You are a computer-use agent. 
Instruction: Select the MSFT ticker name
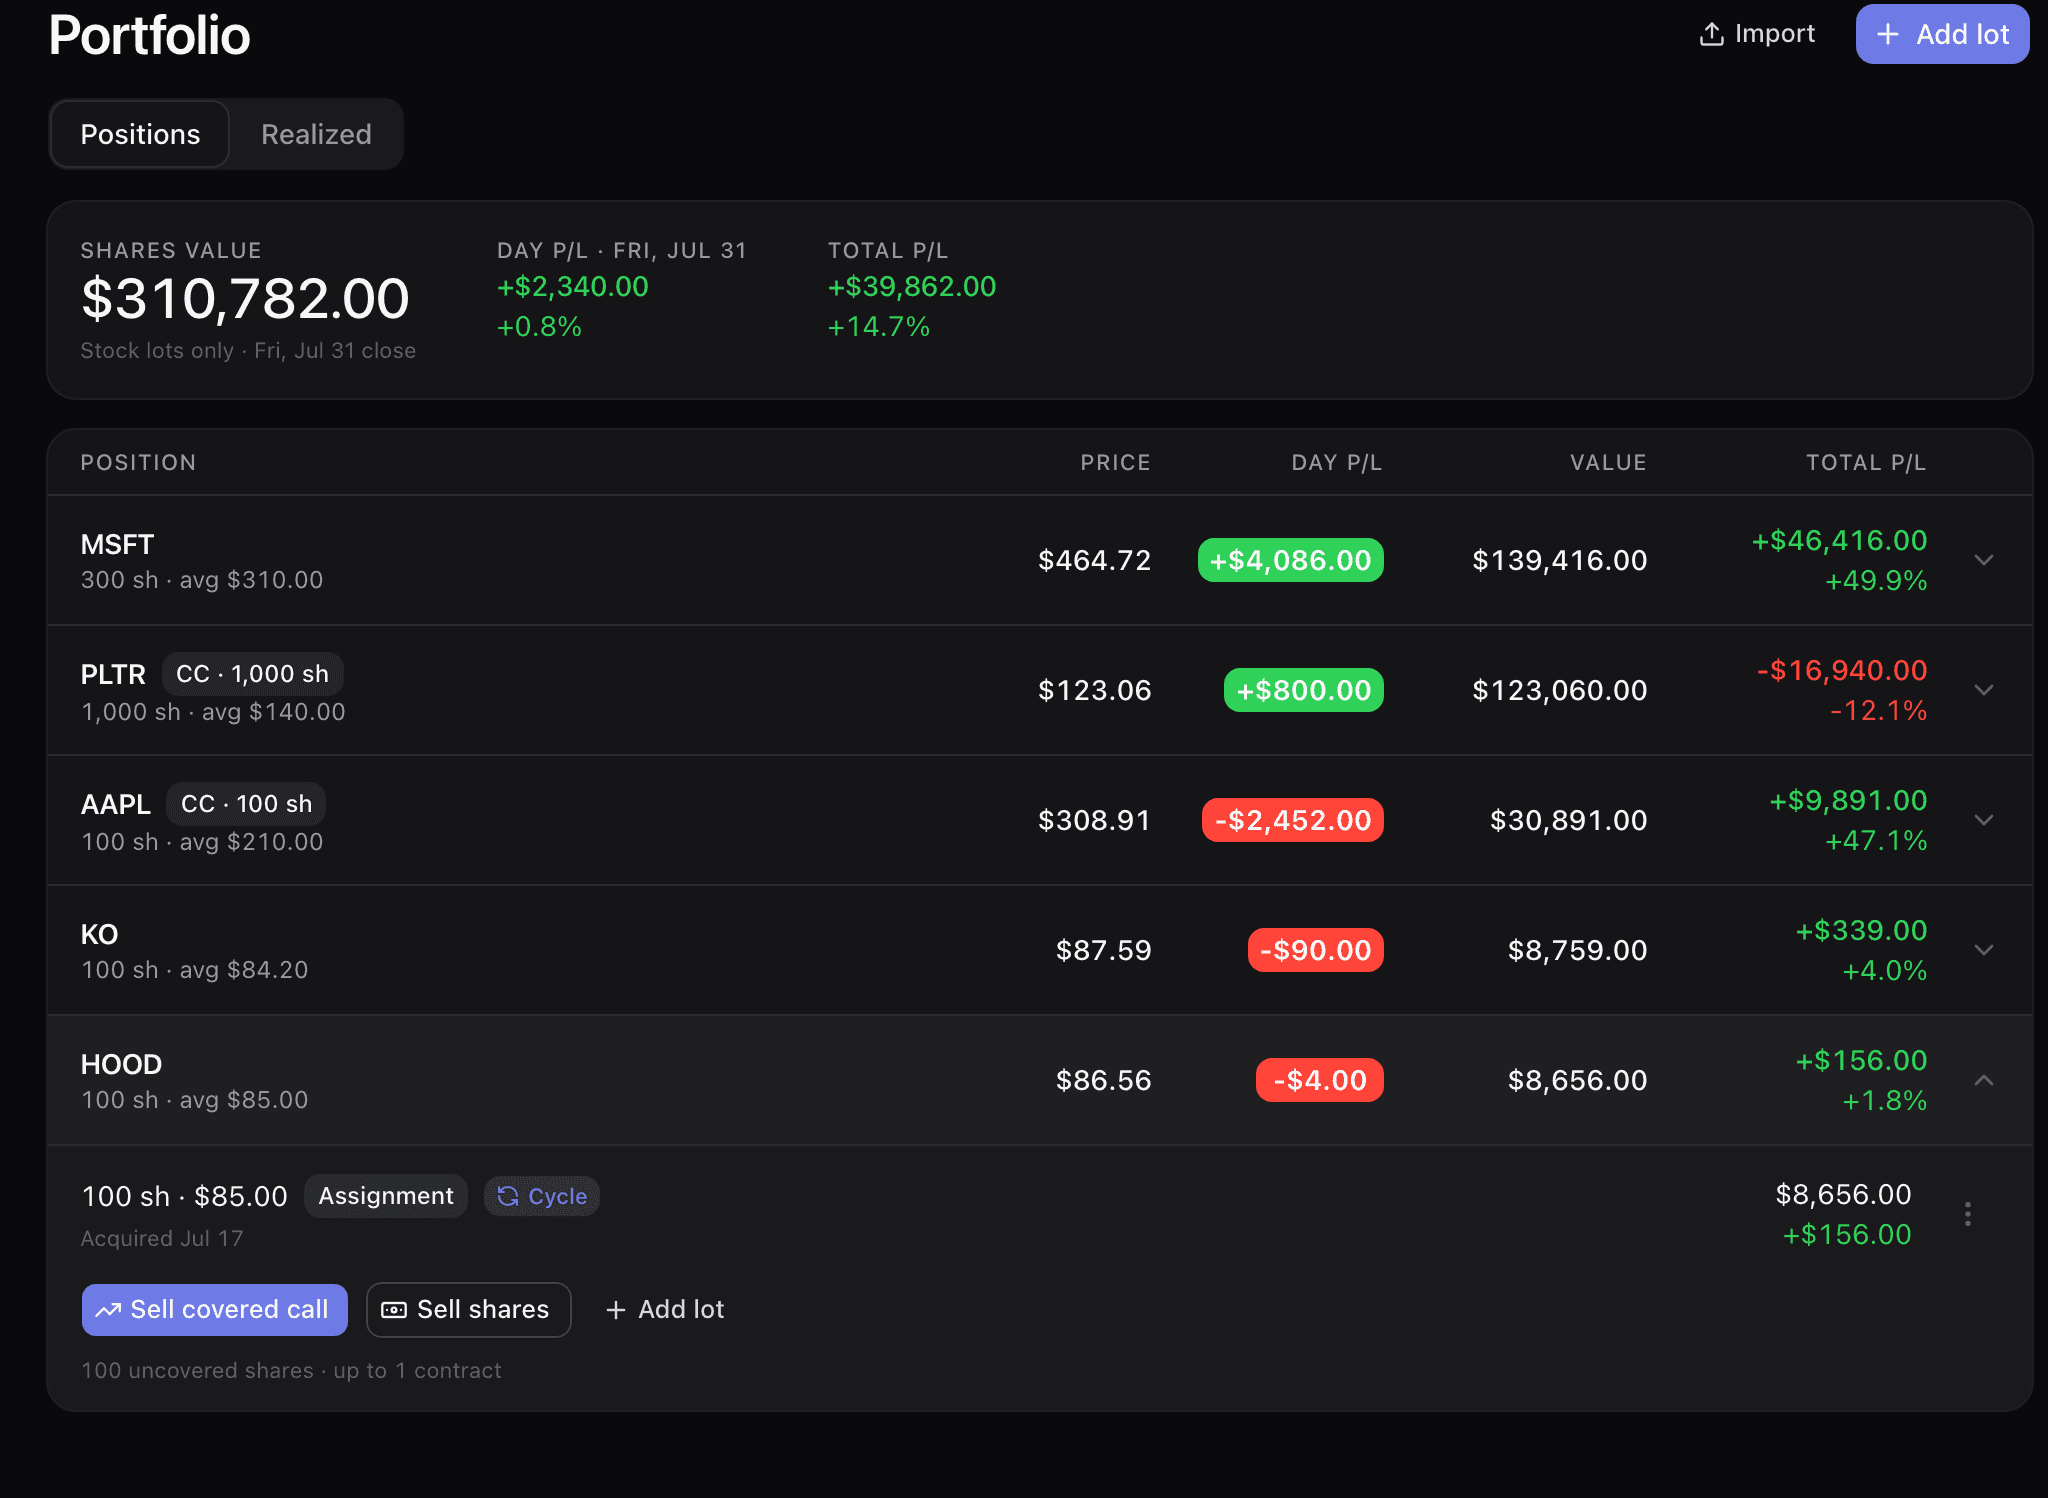[117, 545]
